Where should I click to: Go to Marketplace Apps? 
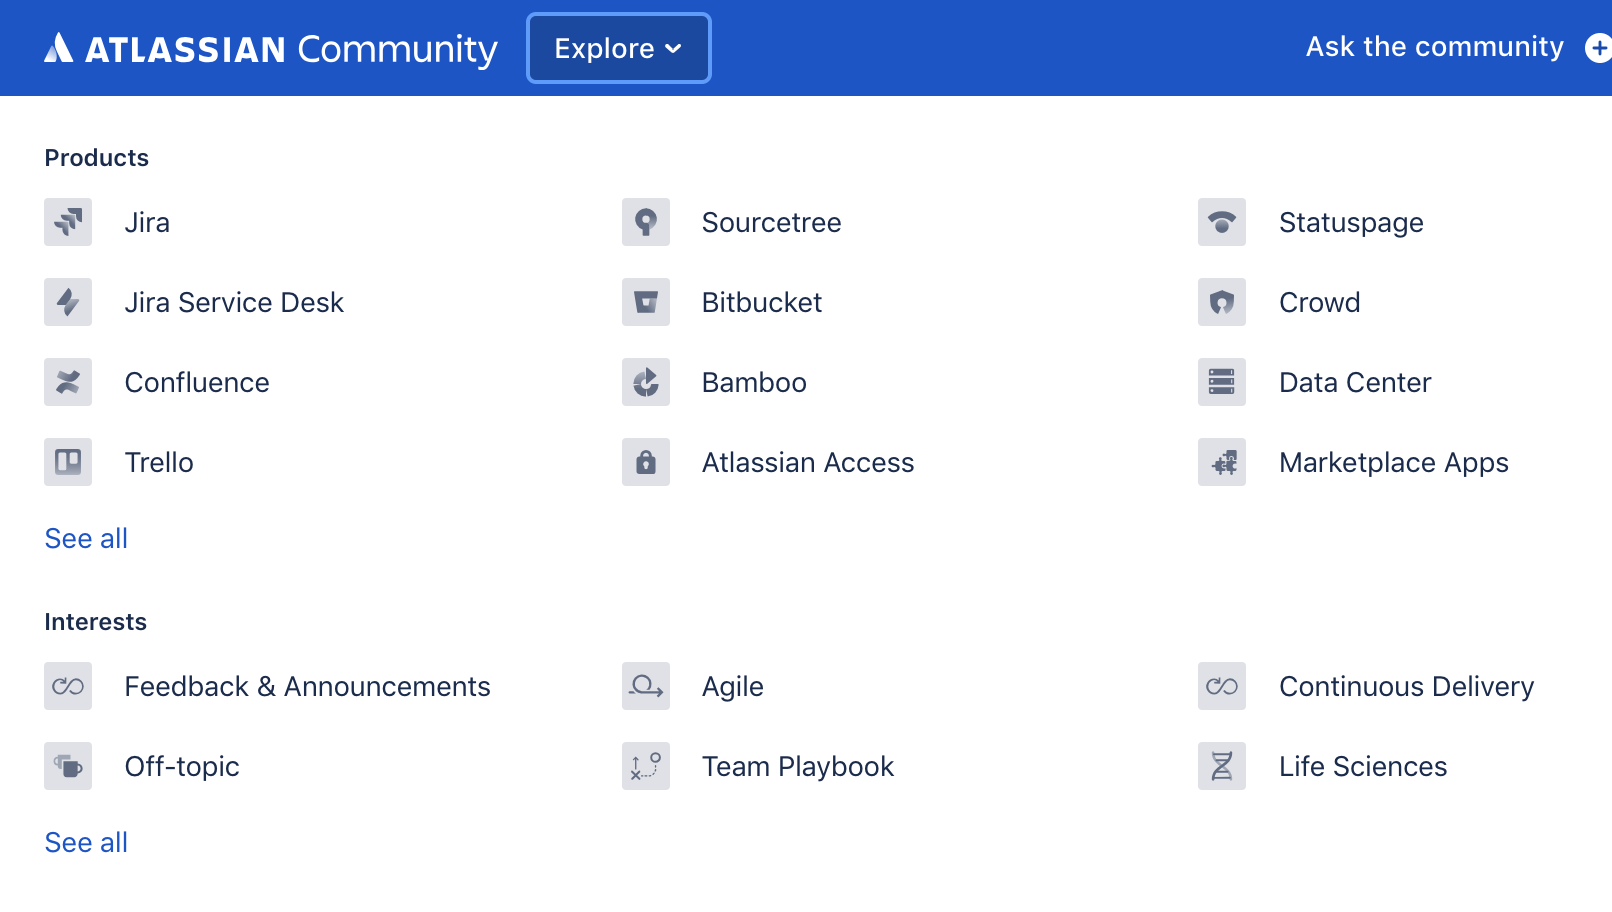pyautogui.click(x=1394, y=463)
